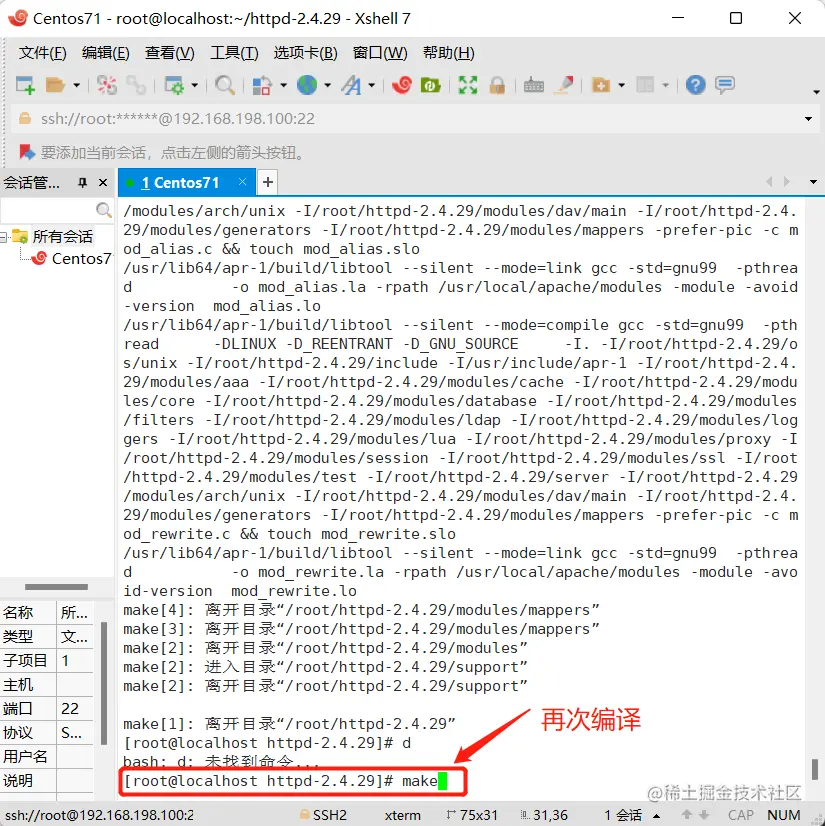Click the Reconnect link icon
825x826 pixels.
[136, 85]
